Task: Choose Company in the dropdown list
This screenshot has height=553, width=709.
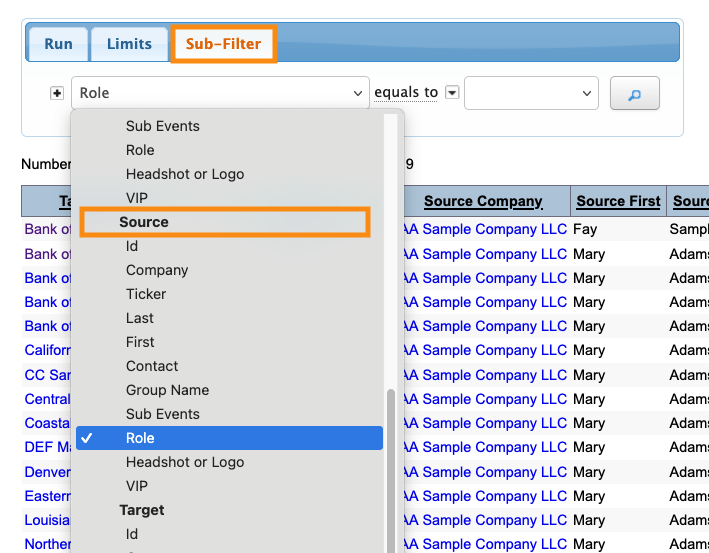Action: (157, 270)
